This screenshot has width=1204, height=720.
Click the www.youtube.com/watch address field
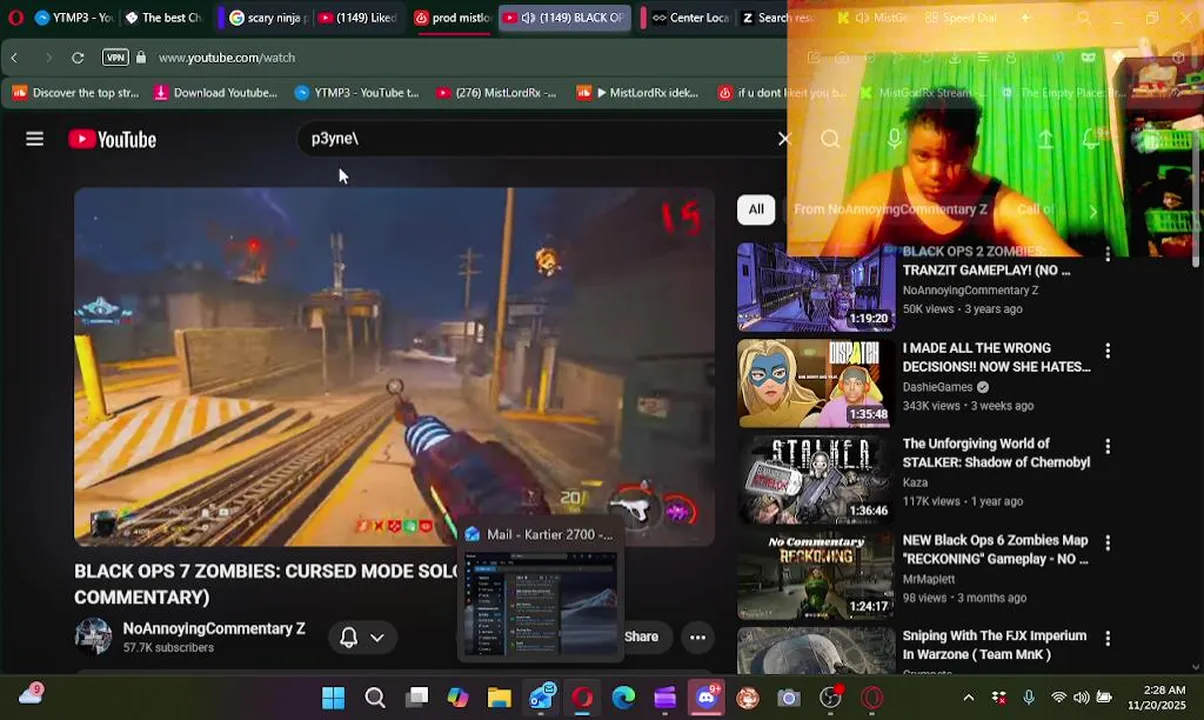pyautogui.click(x=227, y=58)
